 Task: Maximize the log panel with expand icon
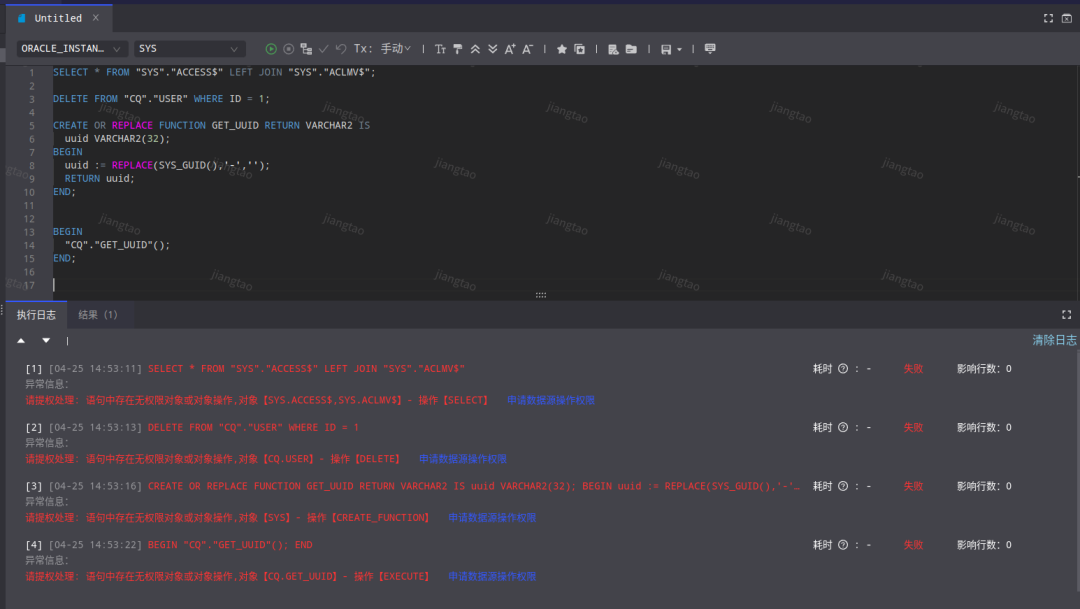point(1066,315)
